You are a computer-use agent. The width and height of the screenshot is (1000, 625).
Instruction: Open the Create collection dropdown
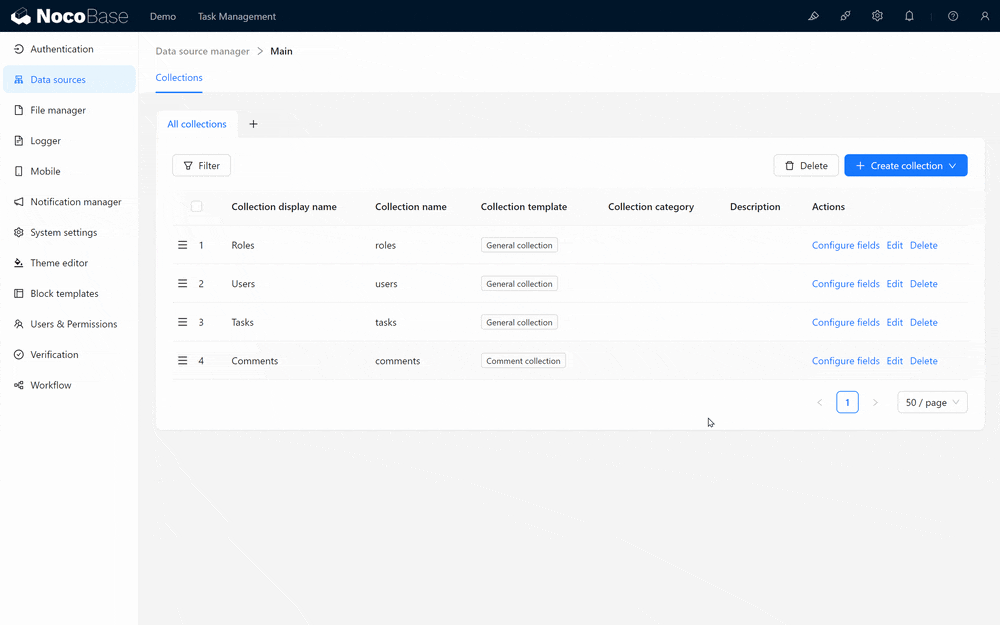point(906,165)
